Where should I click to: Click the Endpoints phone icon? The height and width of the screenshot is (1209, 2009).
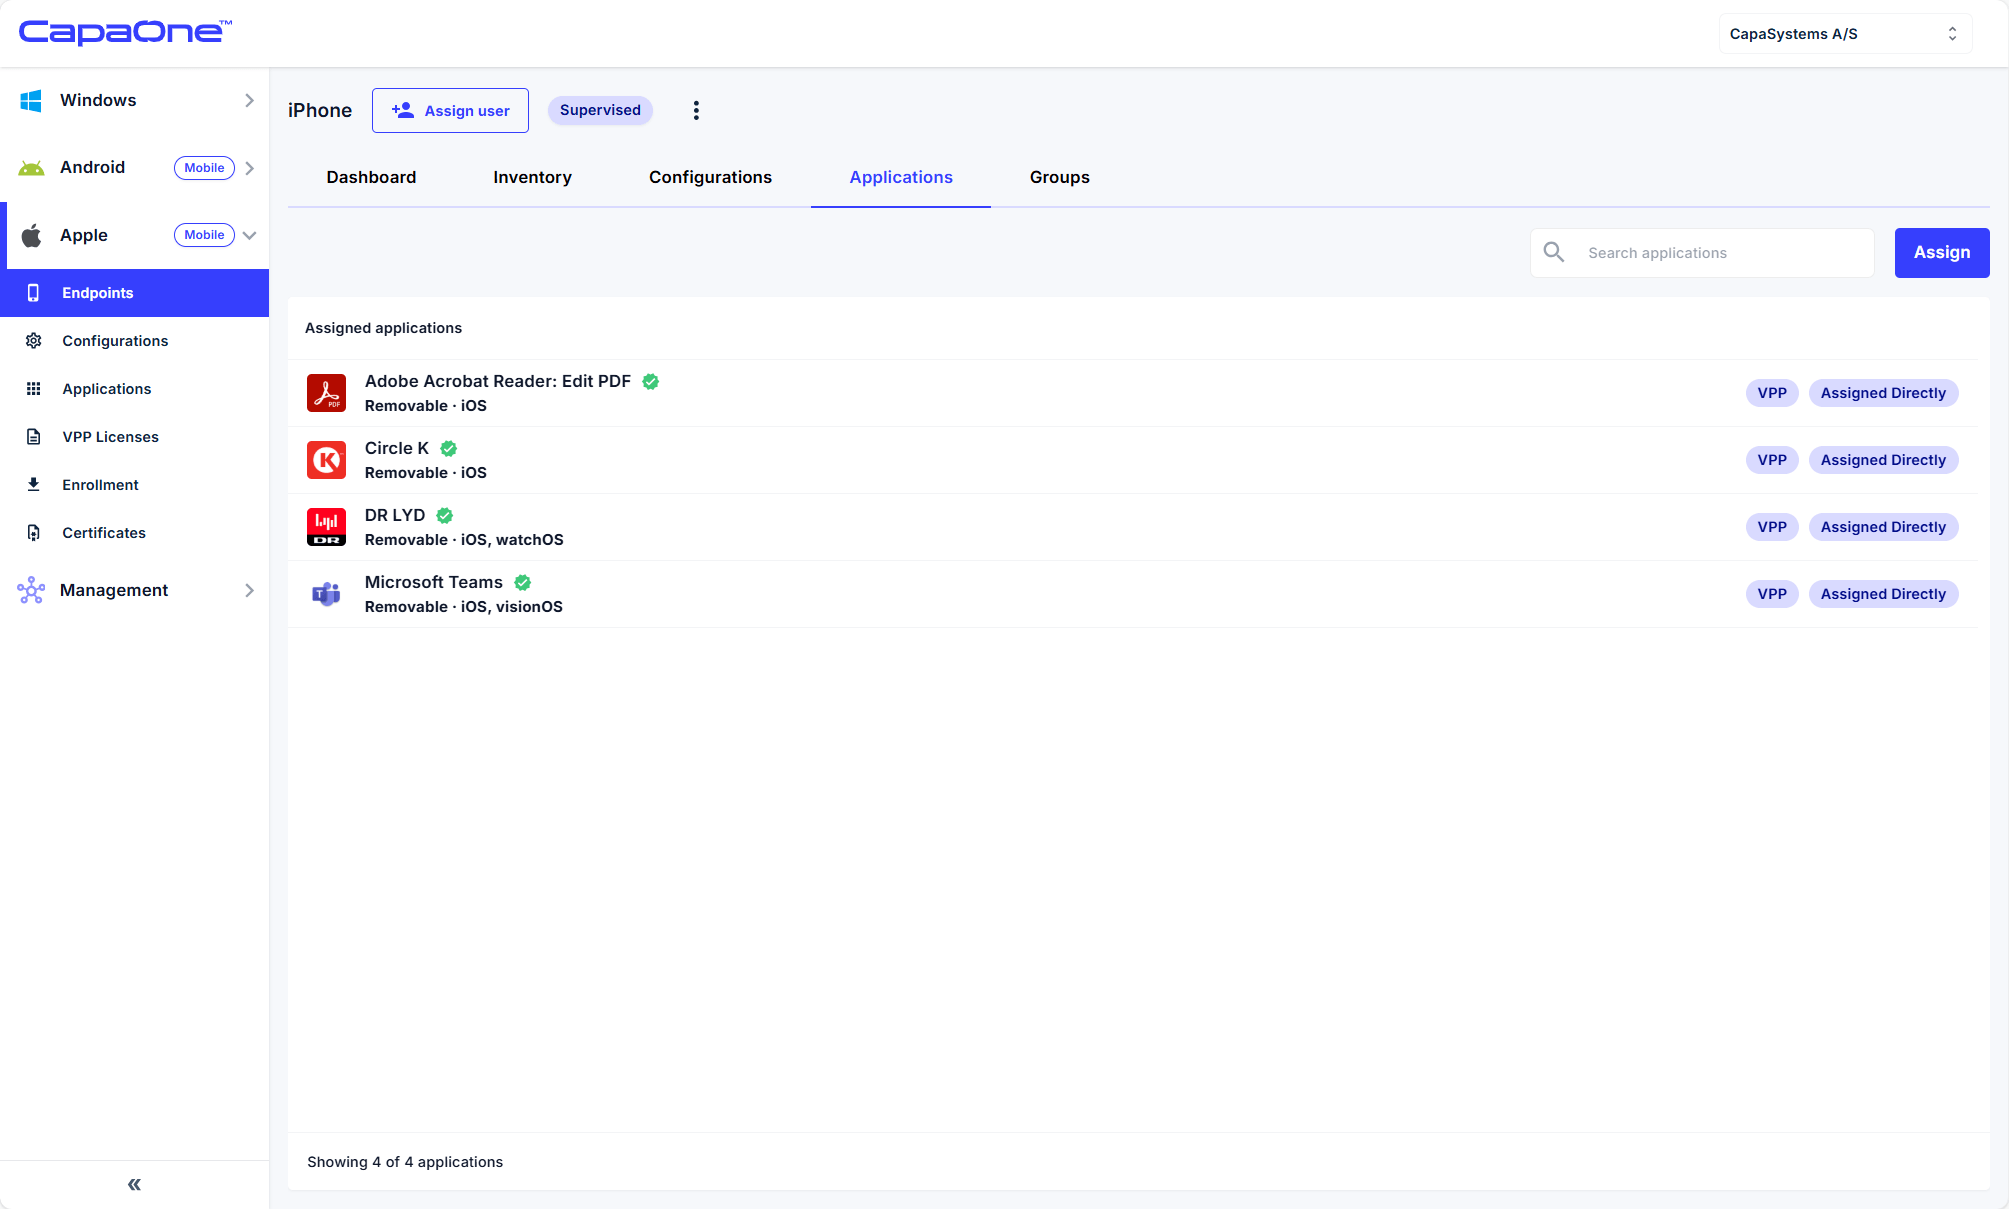click(33, 293)
